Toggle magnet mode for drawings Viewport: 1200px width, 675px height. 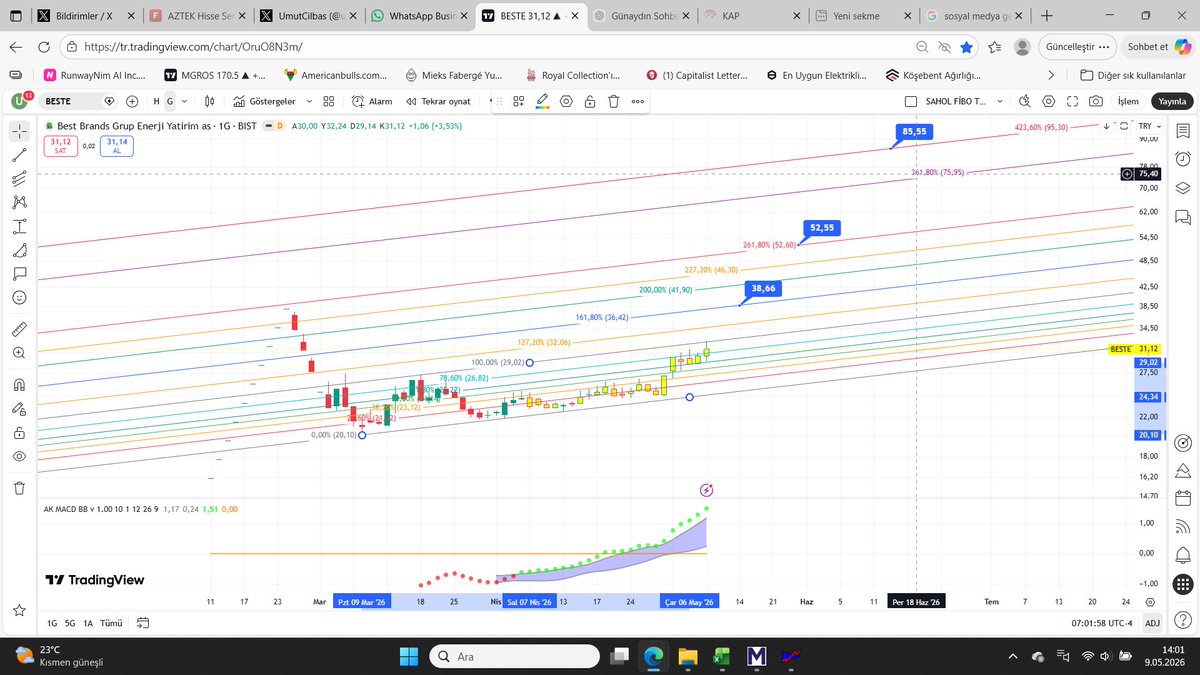[x=19, y=384]
